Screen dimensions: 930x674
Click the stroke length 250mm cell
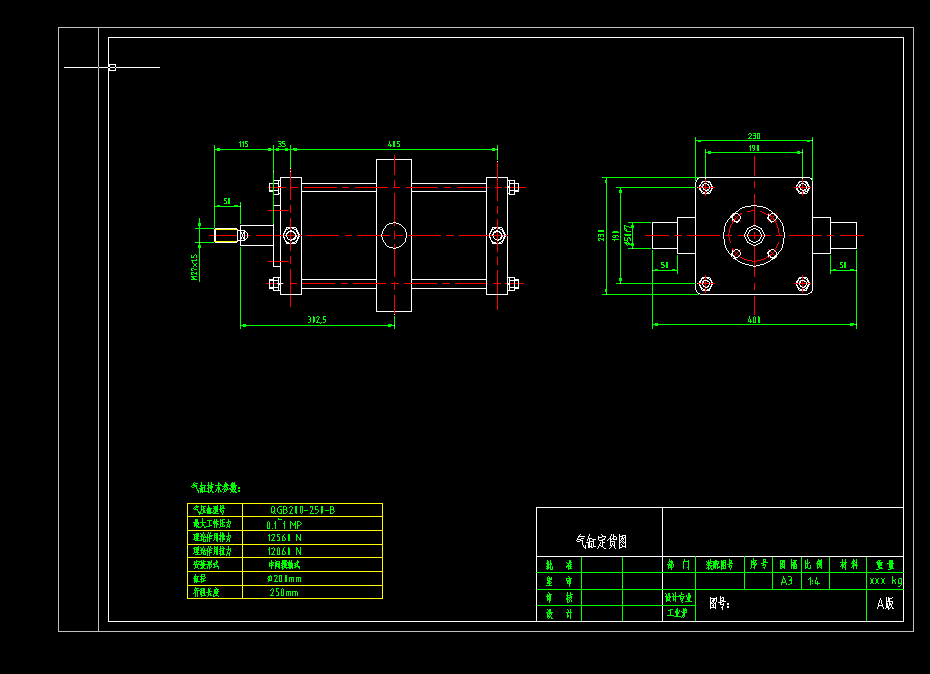click(x=282, y=591)
